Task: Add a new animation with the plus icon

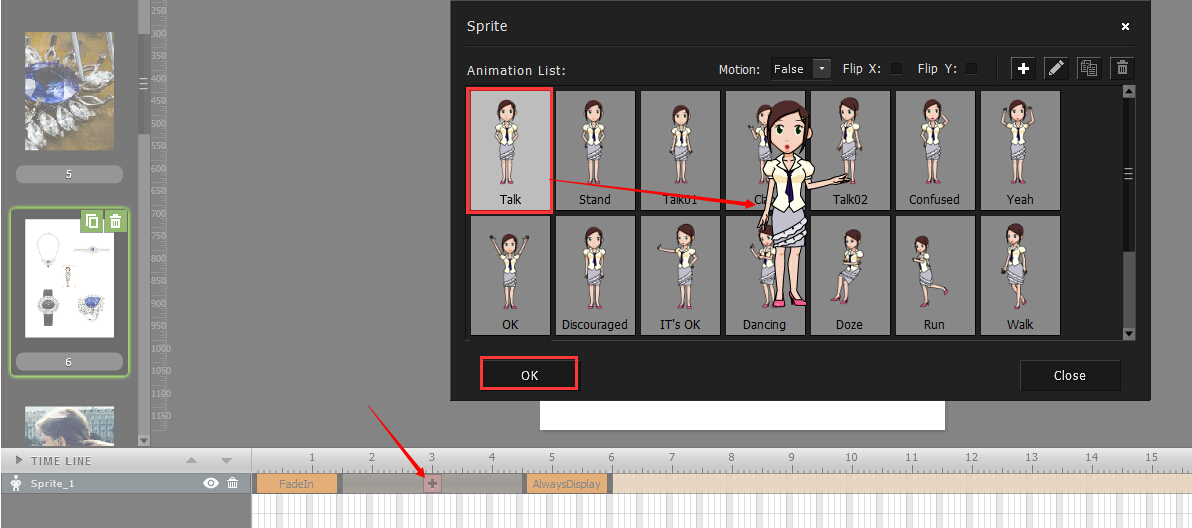Action: [x=1023, y=68]
